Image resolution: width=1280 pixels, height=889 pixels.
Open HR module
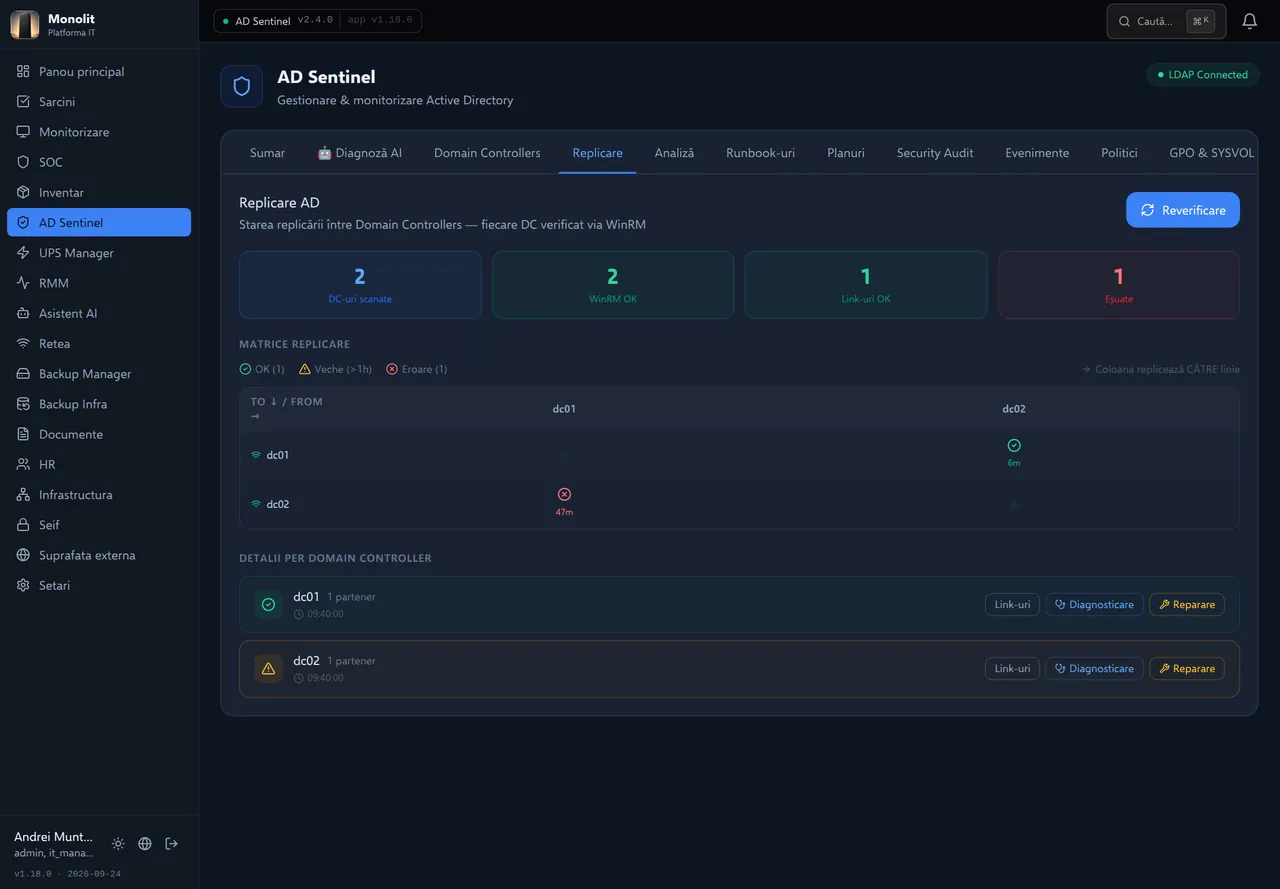pos(98,464)
